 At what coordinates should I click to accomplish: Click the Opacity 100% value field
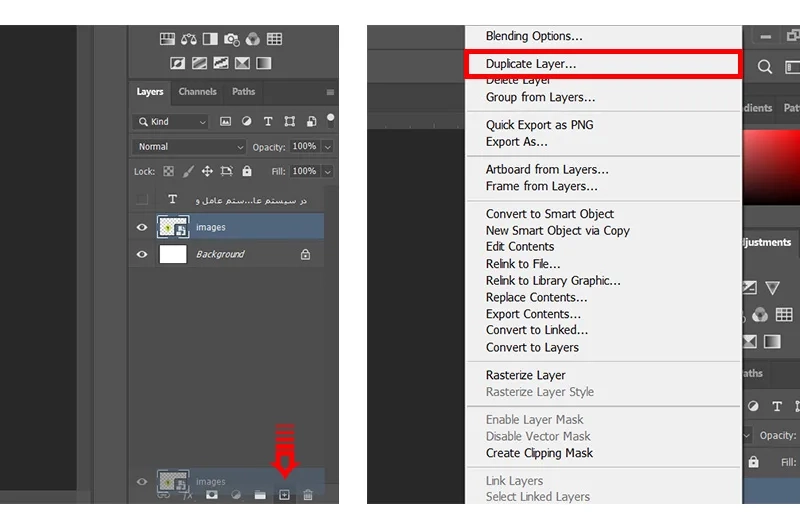[305, 147]
